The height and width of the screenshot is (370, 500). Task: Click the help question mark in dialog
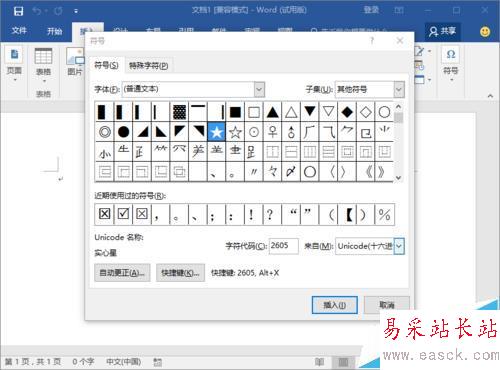tap(372, 41)
